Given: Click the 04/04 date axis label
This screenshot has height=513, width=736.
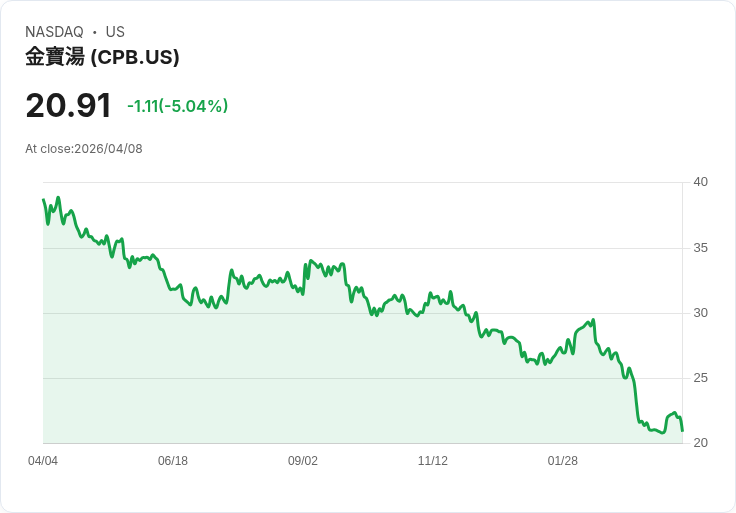Looking at the screenshot, I should [43, 461].
